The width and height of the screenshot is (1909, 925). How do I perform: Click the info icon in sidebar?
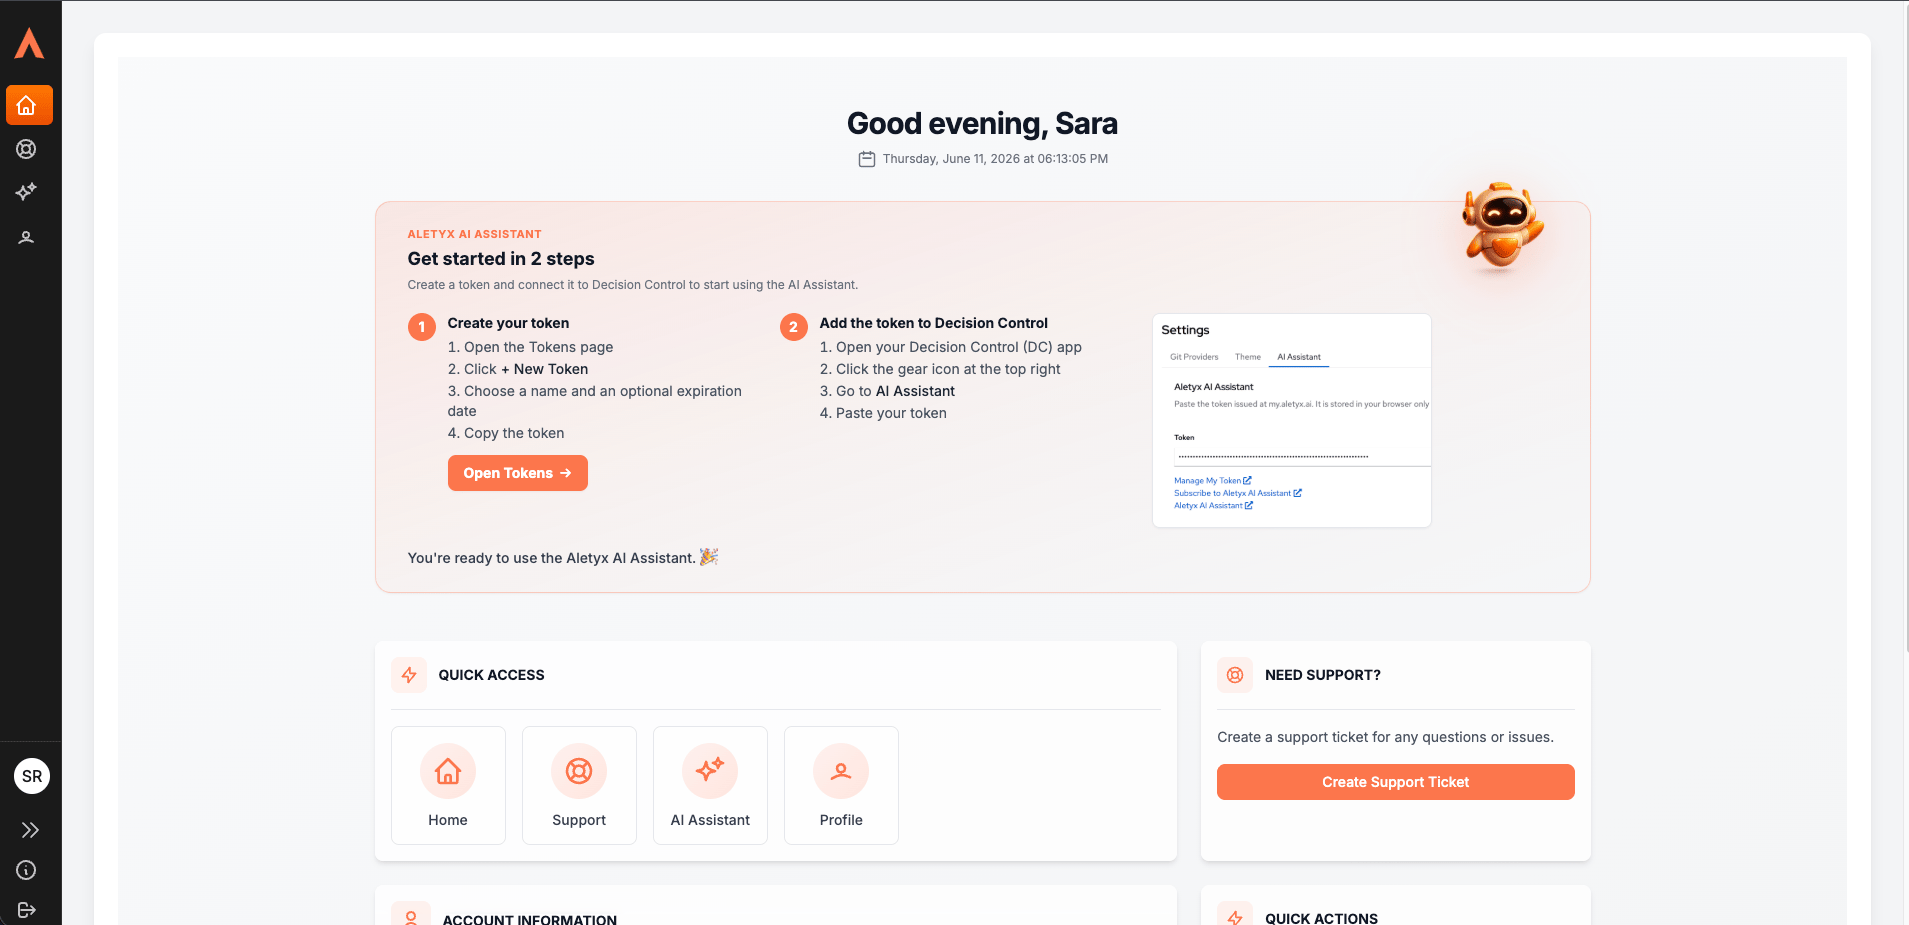[27, 870]
